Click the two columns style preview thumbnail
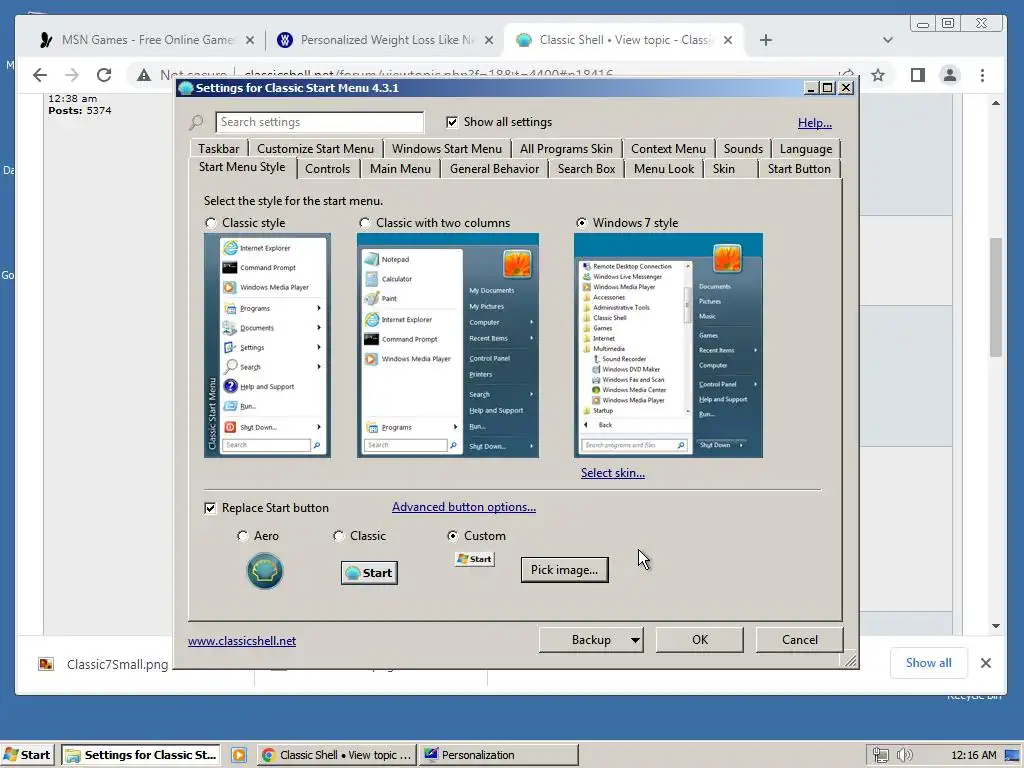Screen dimensions: 1024x768 pos(448,345)
